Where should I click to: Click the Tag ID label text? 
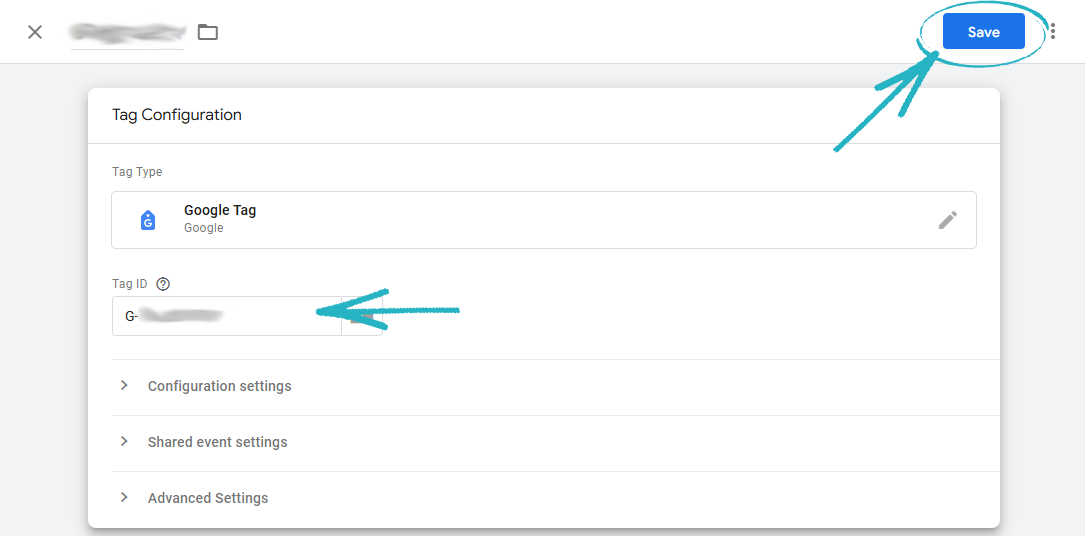[x=130, y=284]
